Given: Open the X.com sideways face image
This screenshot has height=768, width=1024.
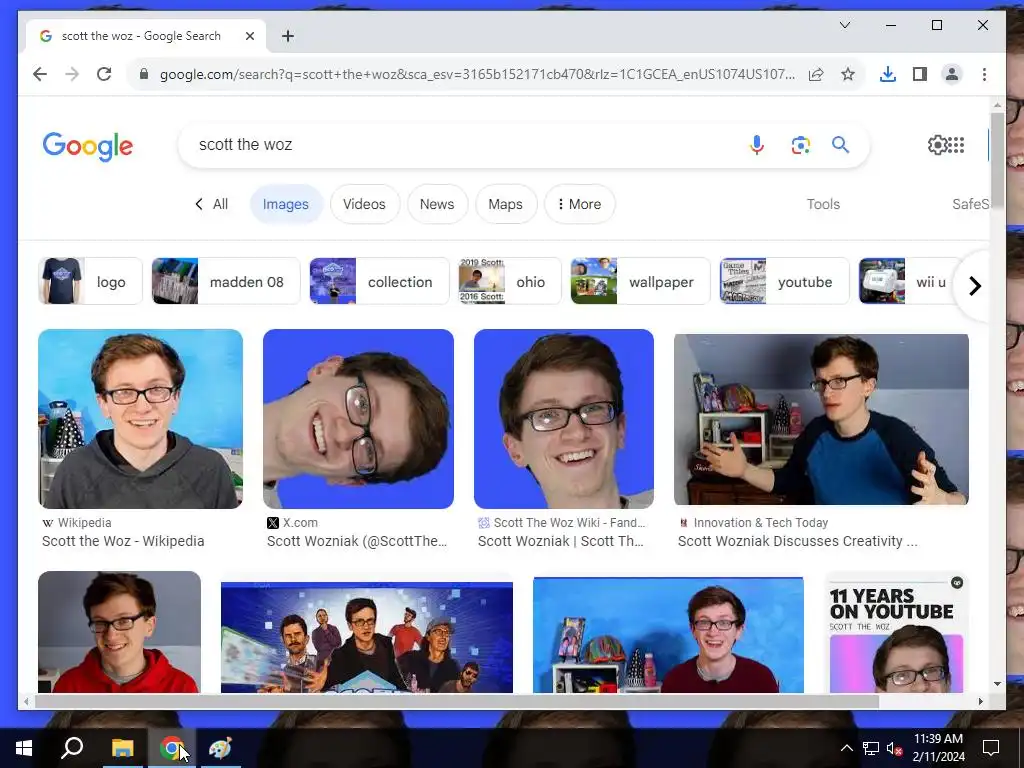Looking at the screenshot, I should (x=358, y=419).
